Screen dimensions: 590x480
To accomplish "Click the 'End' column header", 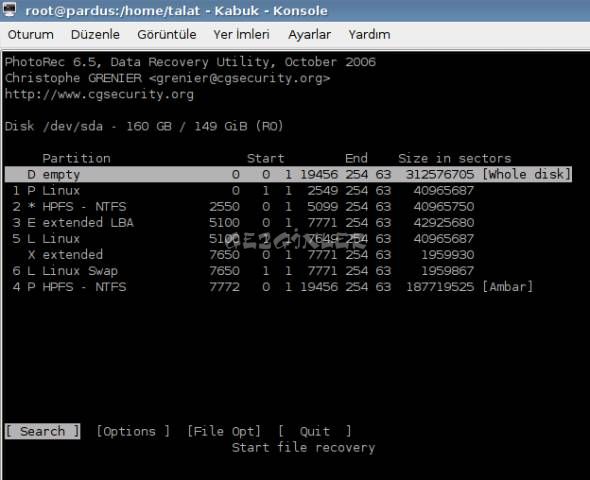I will [356, 158].
